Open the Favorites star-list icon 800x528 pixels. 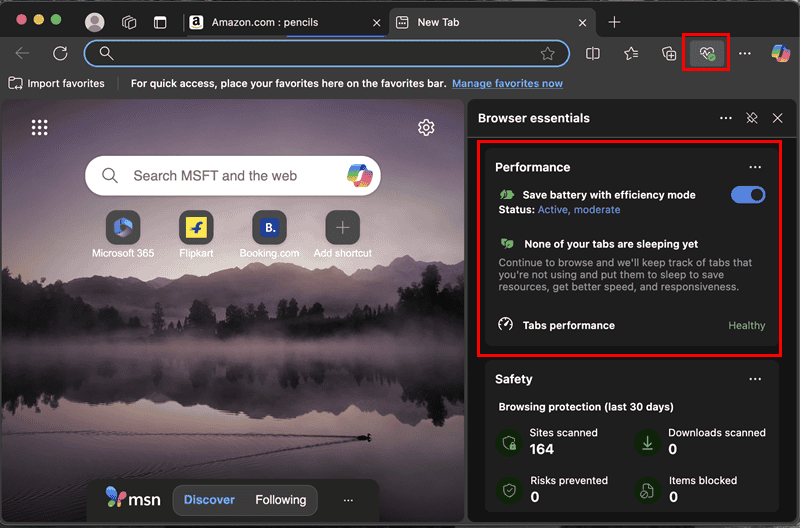[x=631, y=53]
